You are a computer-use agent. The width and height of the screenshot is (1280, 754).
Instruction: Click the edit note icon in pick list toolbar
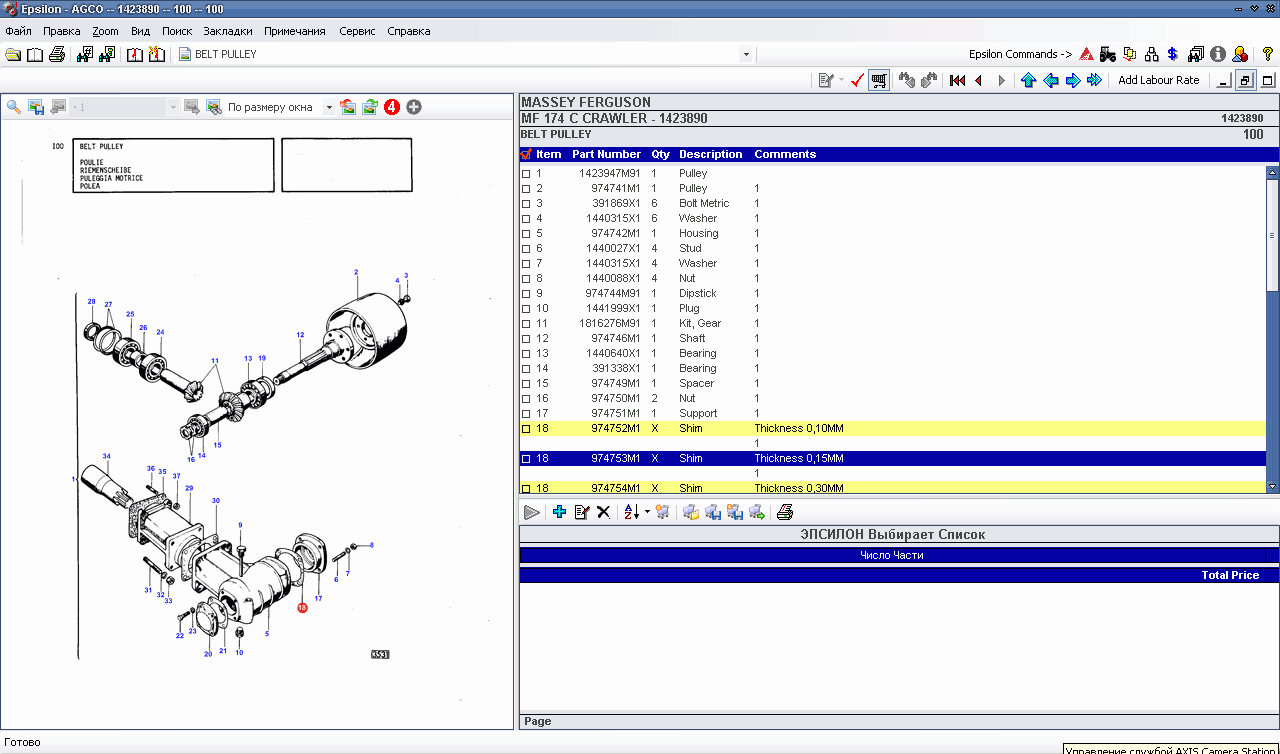click(581, 512)
